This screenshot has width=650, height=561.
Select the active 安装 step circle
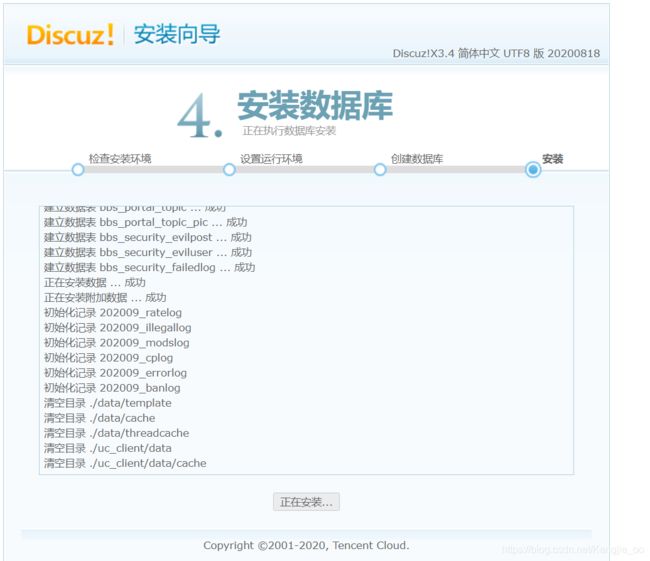tap(533, 169)
